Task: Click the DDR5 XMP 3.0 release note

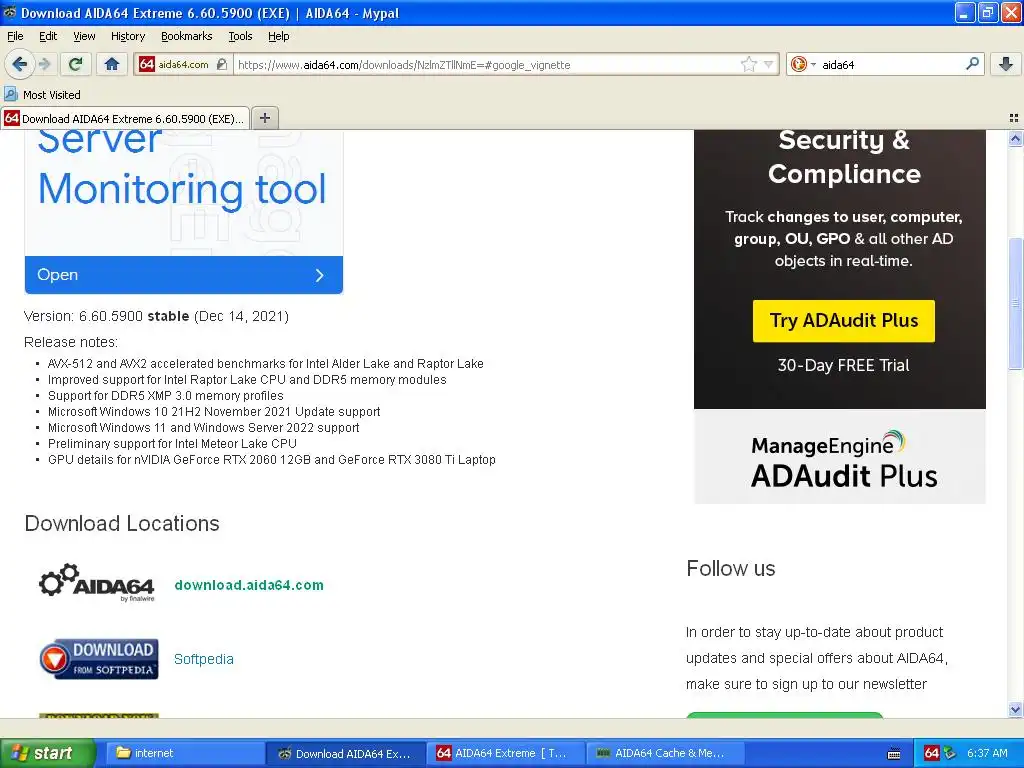Action: [165, 396]
